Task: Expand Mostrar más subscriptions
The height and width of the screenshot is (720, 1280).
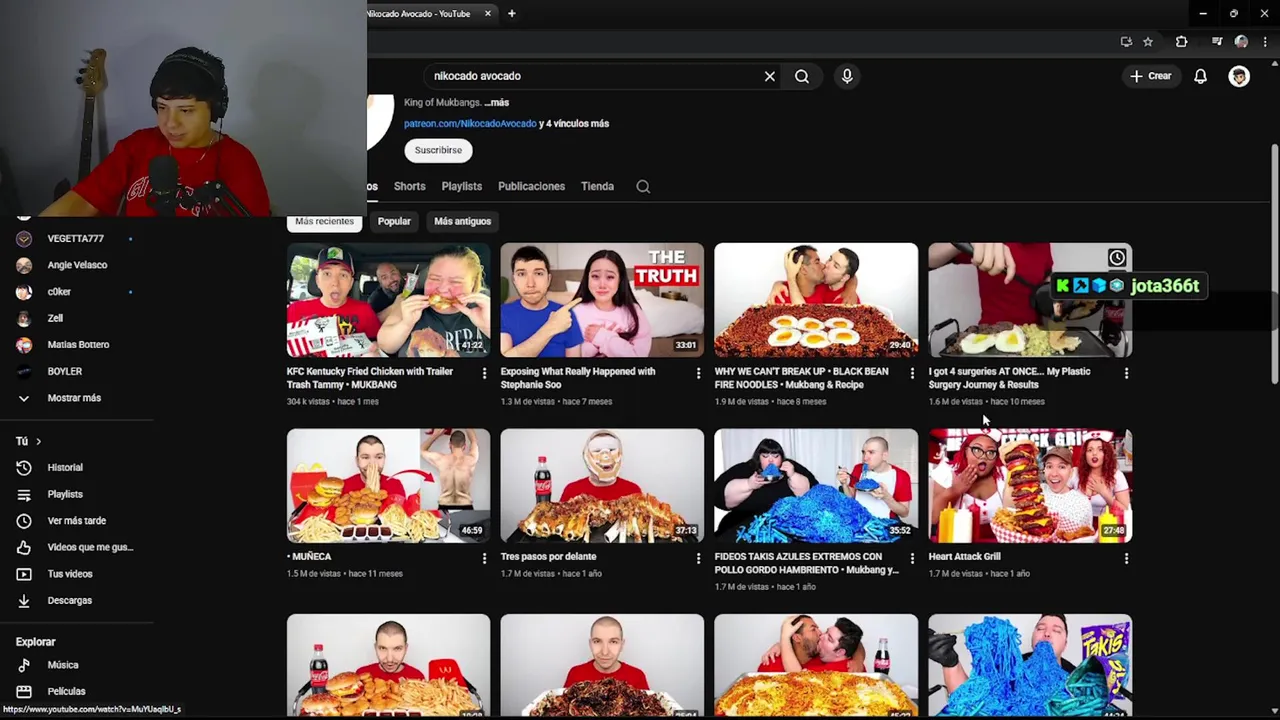Action: [74, 398]
